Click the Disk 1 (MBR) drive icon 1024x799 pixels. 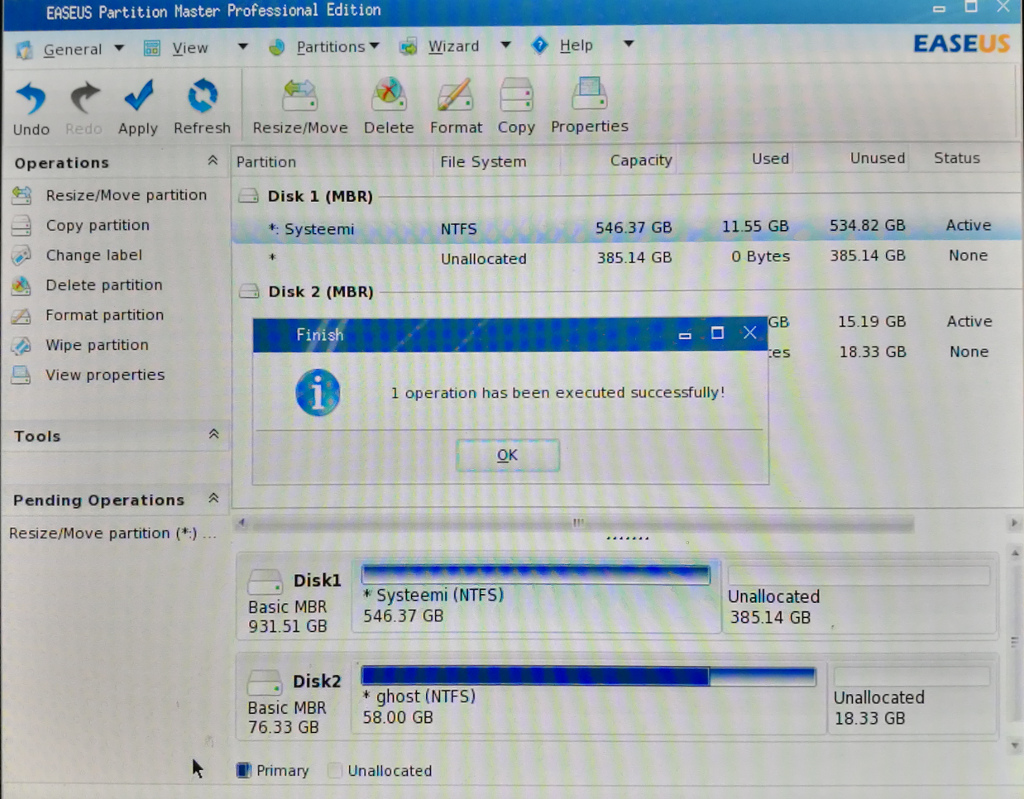[249, 195]
